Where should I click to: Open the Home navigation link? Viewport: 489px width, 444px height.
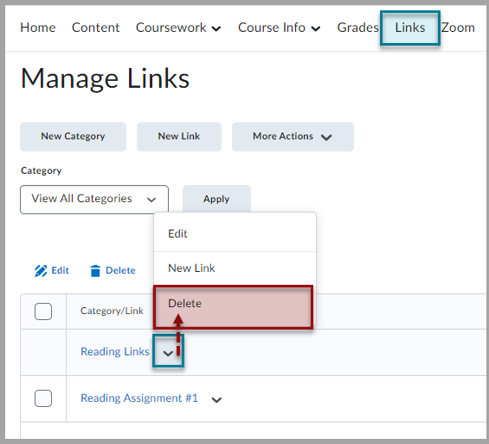point(38,27)
